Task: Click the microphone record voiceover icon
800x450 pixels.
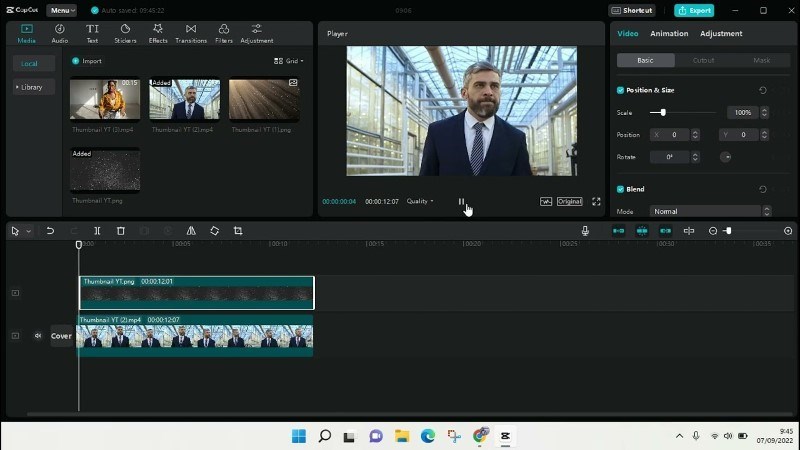Action: point(585,231)
